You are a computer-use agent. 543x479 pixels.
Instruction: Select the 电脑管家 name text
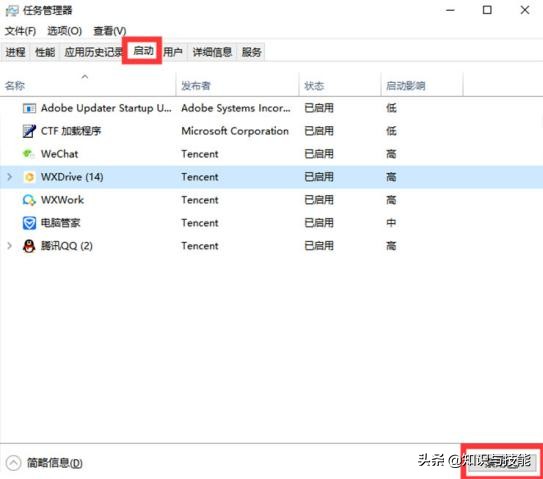(x=60, y=223)
